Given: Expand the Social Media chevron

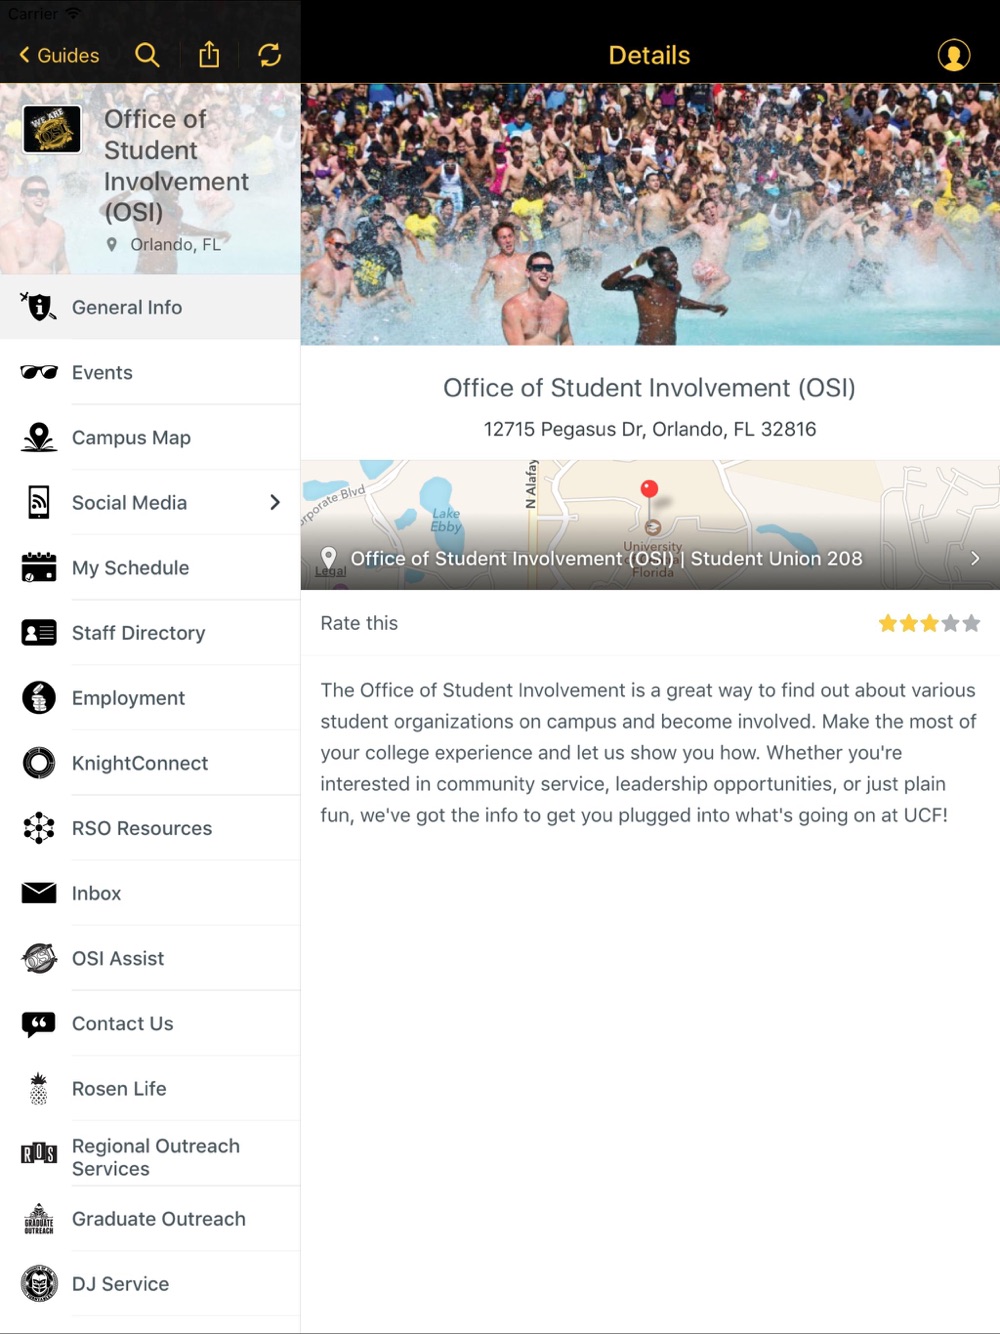Looking at the screenshot, I should coord(275,502).
